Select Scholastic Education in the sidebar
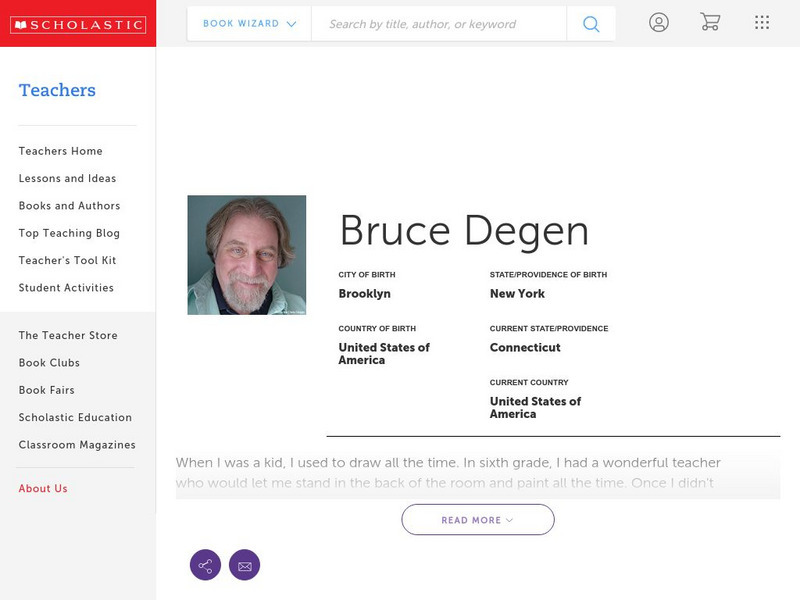Screen dimensions: 800x600 click(75, 417)
